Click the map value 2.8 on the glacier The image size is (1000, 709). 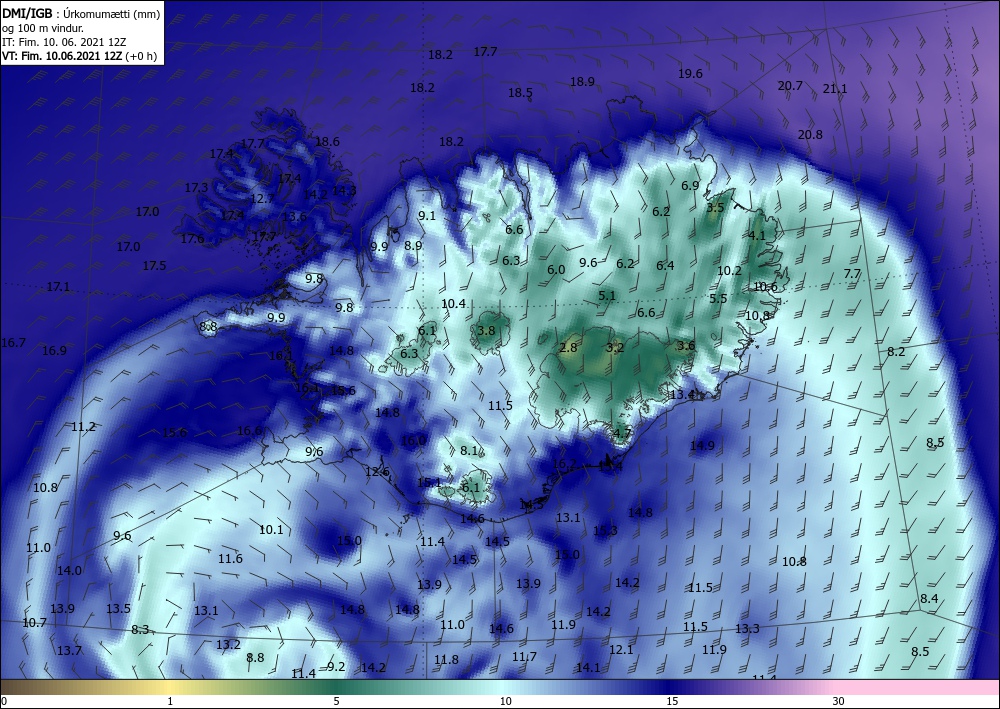click(x=568, y=347)
